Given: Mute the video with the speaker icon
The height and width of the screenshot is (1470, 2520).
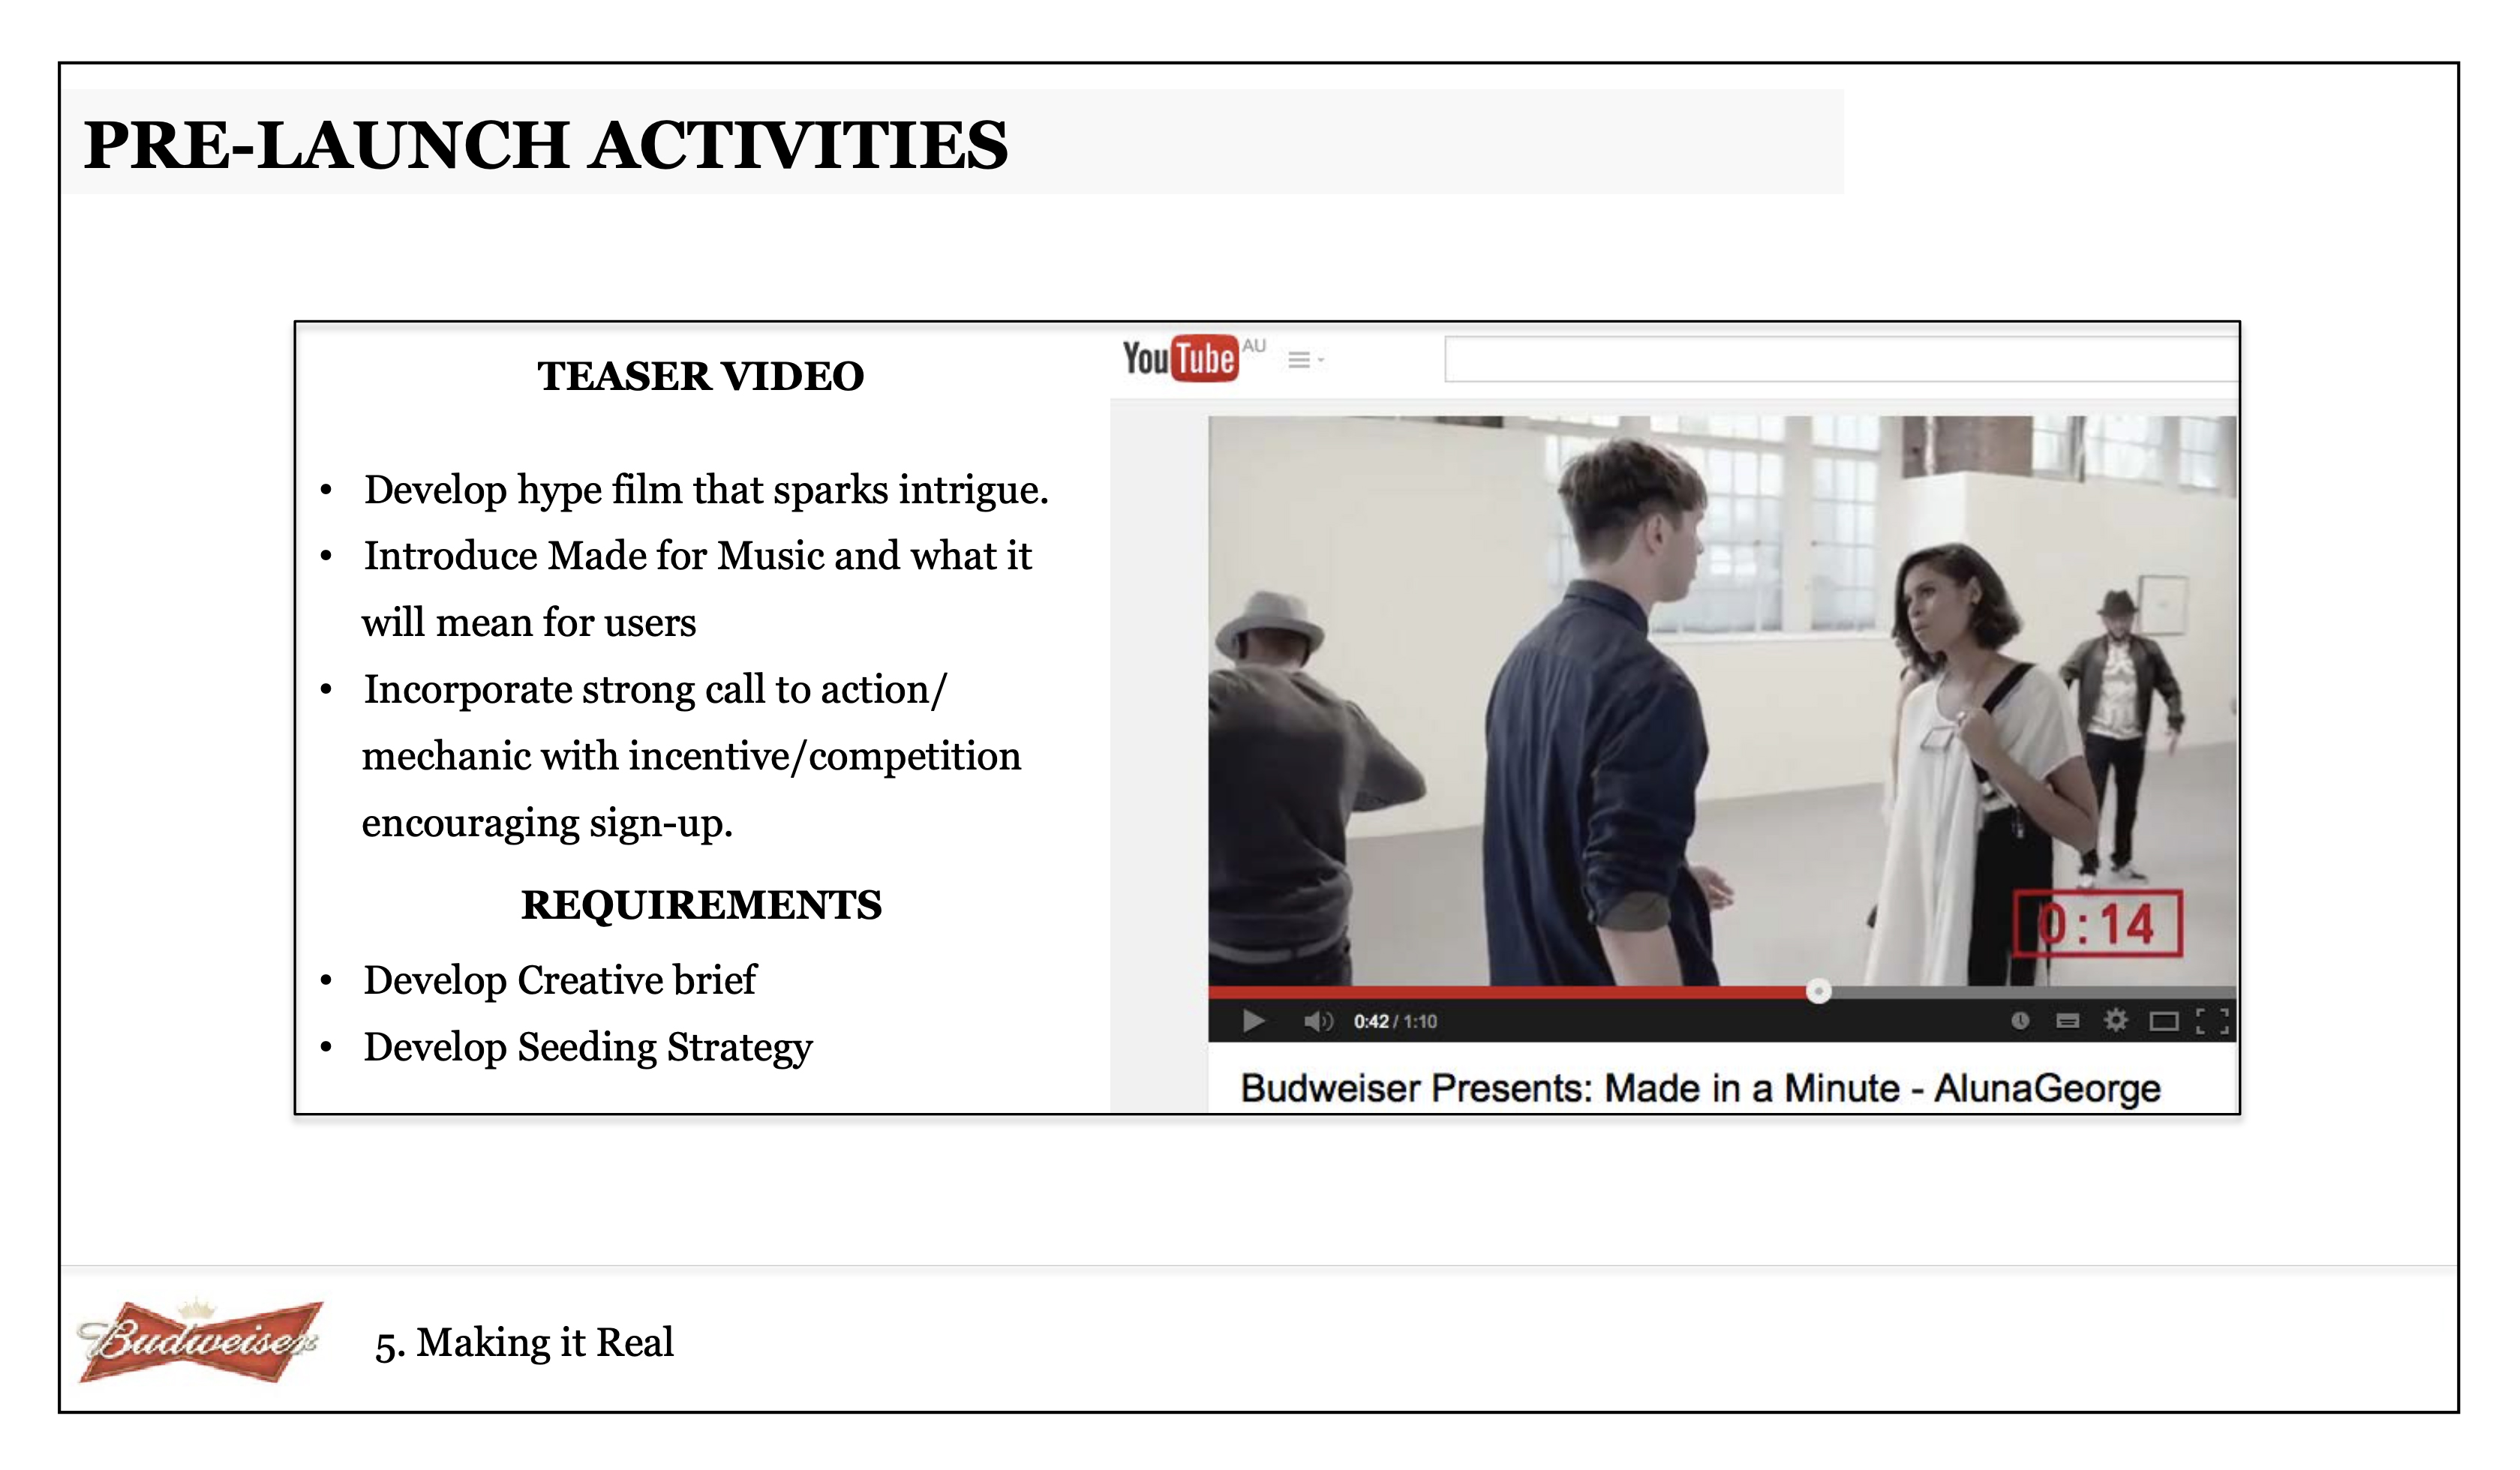Looking at the screenshot, I should [x=1318, y=1021].
